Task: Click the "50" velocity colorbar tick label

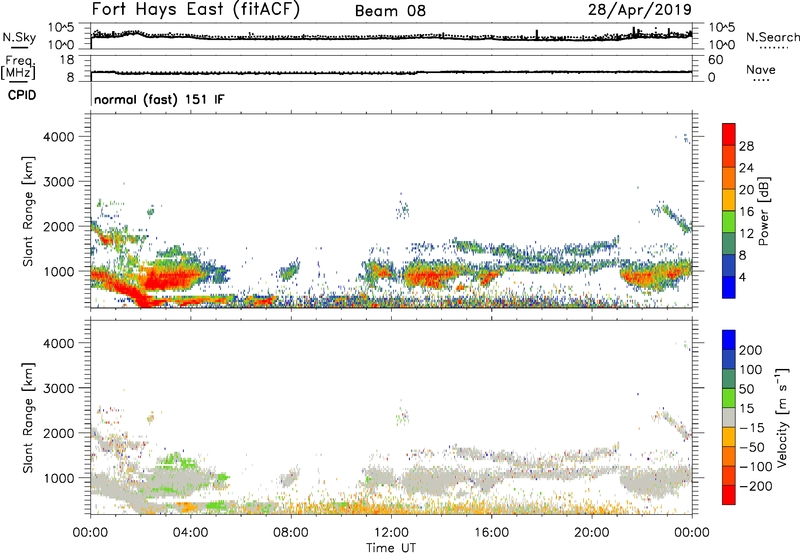Action: pos(746,389)
